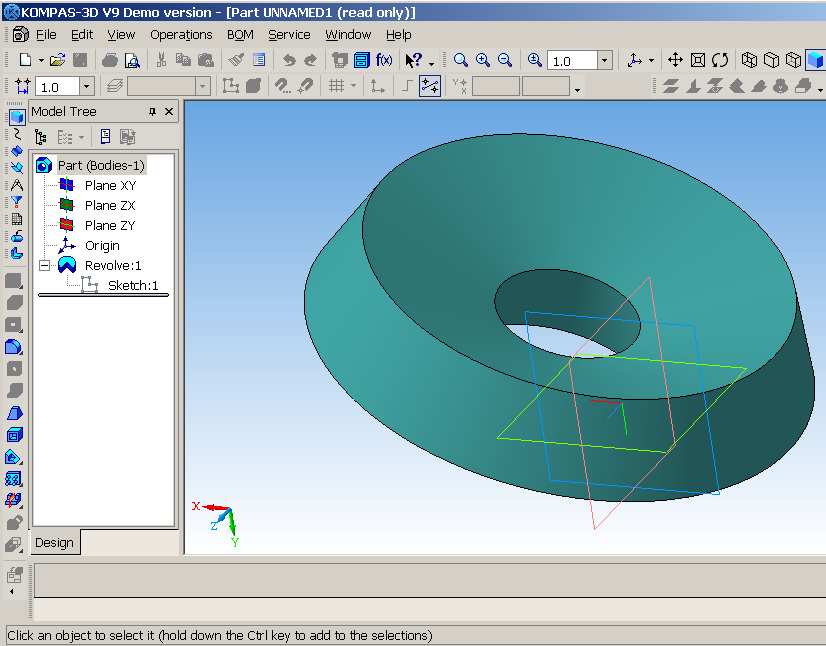Viewport: 826px width, 646px height.
Task: Open the BOM menu
Action: coord(240,35)
